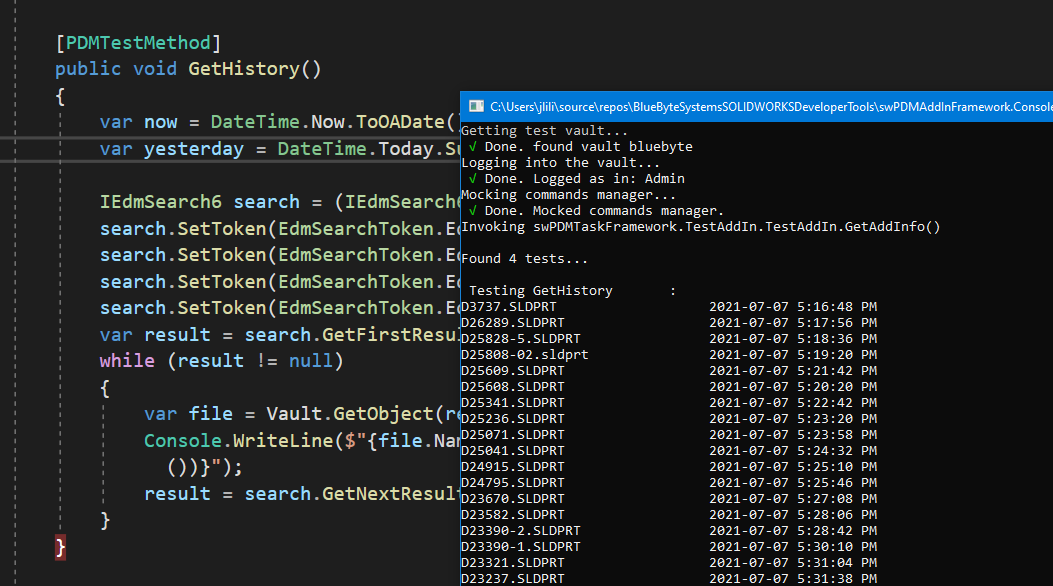Click timestamp 5:31:04 PM in console
Image resolution: width=1053 pixels, height=586 pixels.
pyautogui.click(x=837, y=563)
